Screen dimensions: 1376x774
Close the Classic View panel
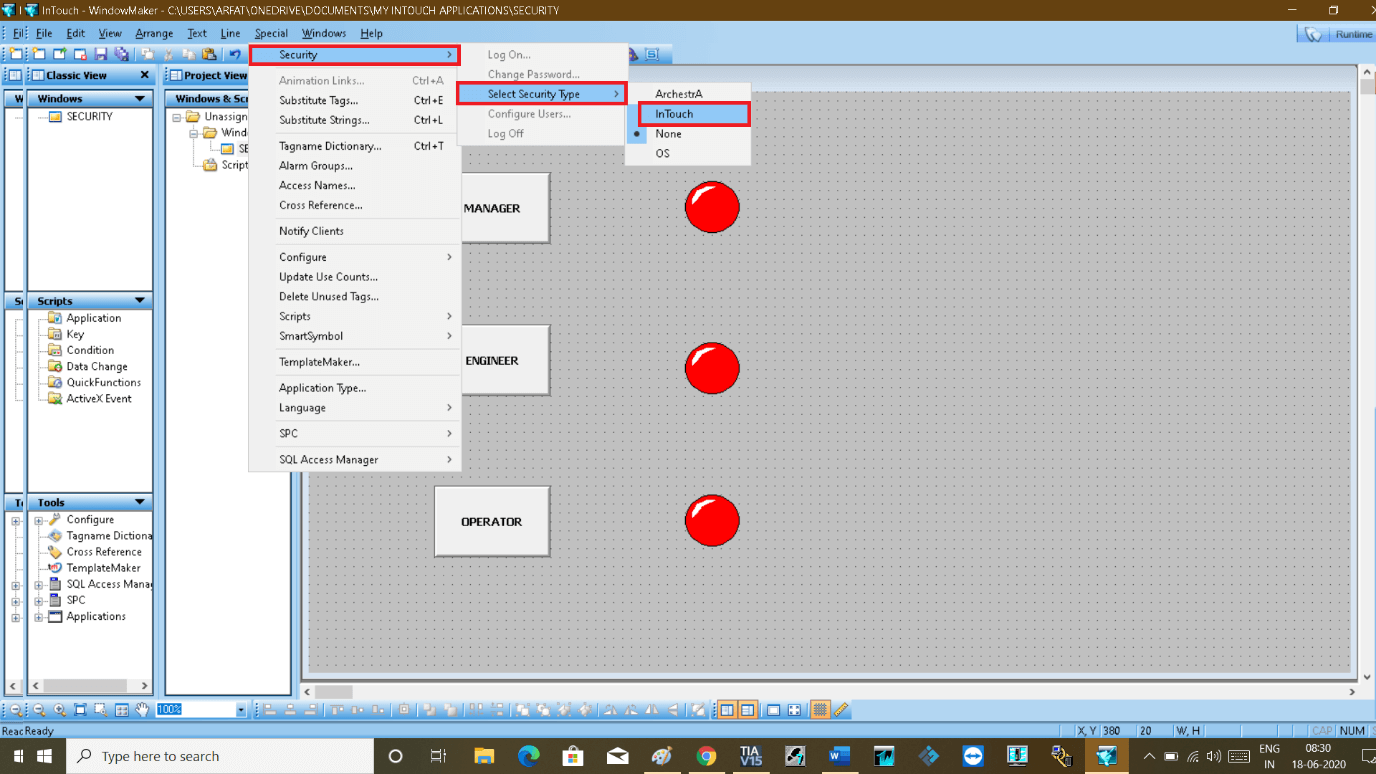(x=144, y=75)
